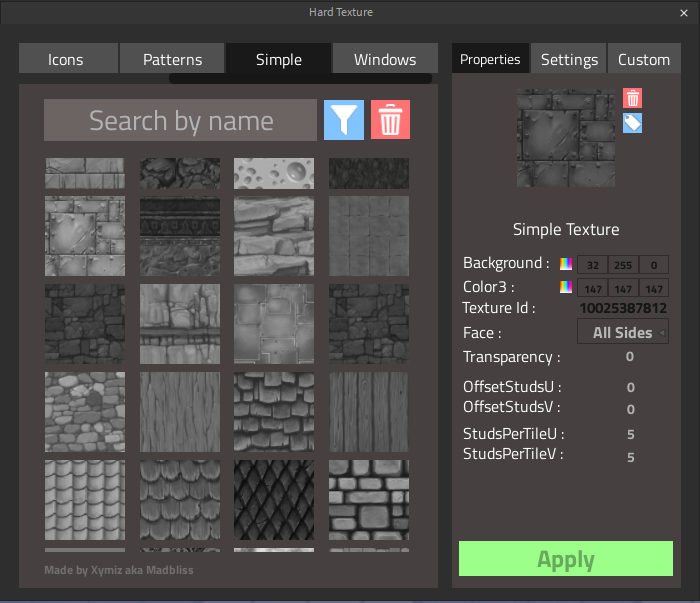700x603 pixels.
Task: Pick the roof tile texture thumbnail
Action: coord(85,500)
